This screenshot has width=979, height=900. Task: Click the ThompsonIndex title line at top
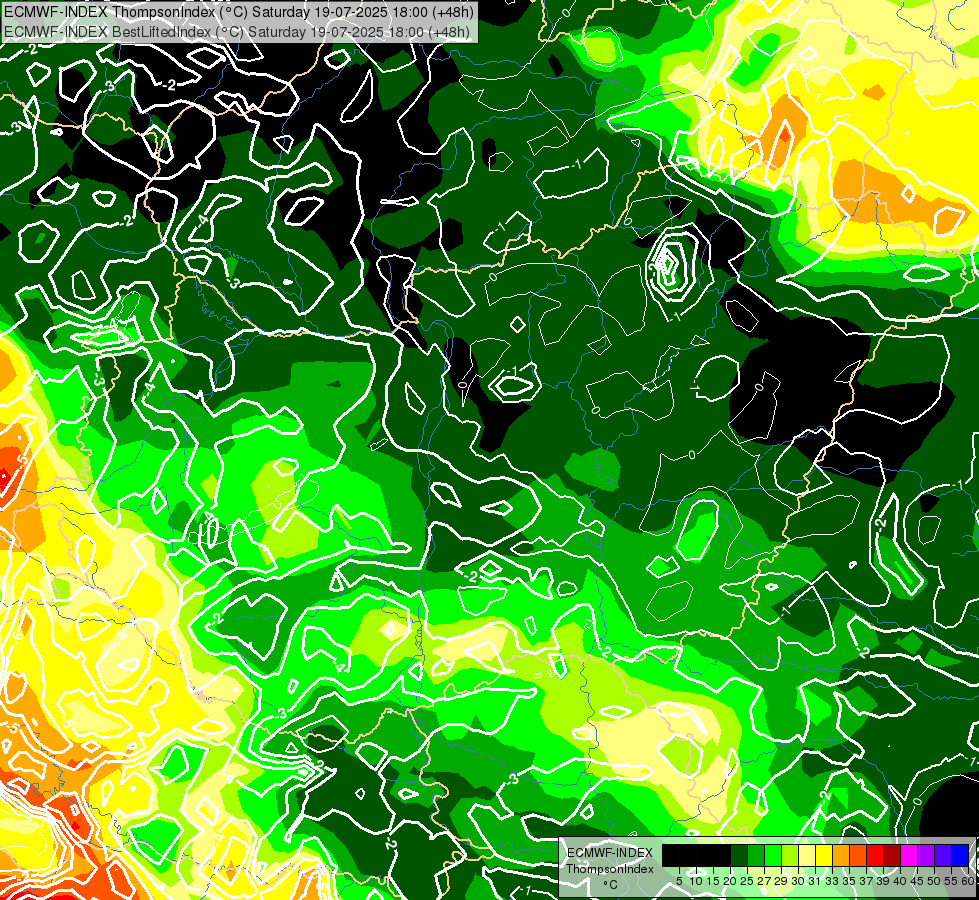pos(239,11)
